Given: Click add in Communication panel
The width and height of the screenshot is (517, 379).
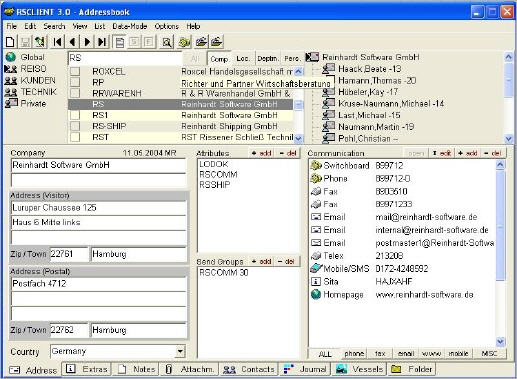Looking at the screenshot, I should click(x=468, y=153).
